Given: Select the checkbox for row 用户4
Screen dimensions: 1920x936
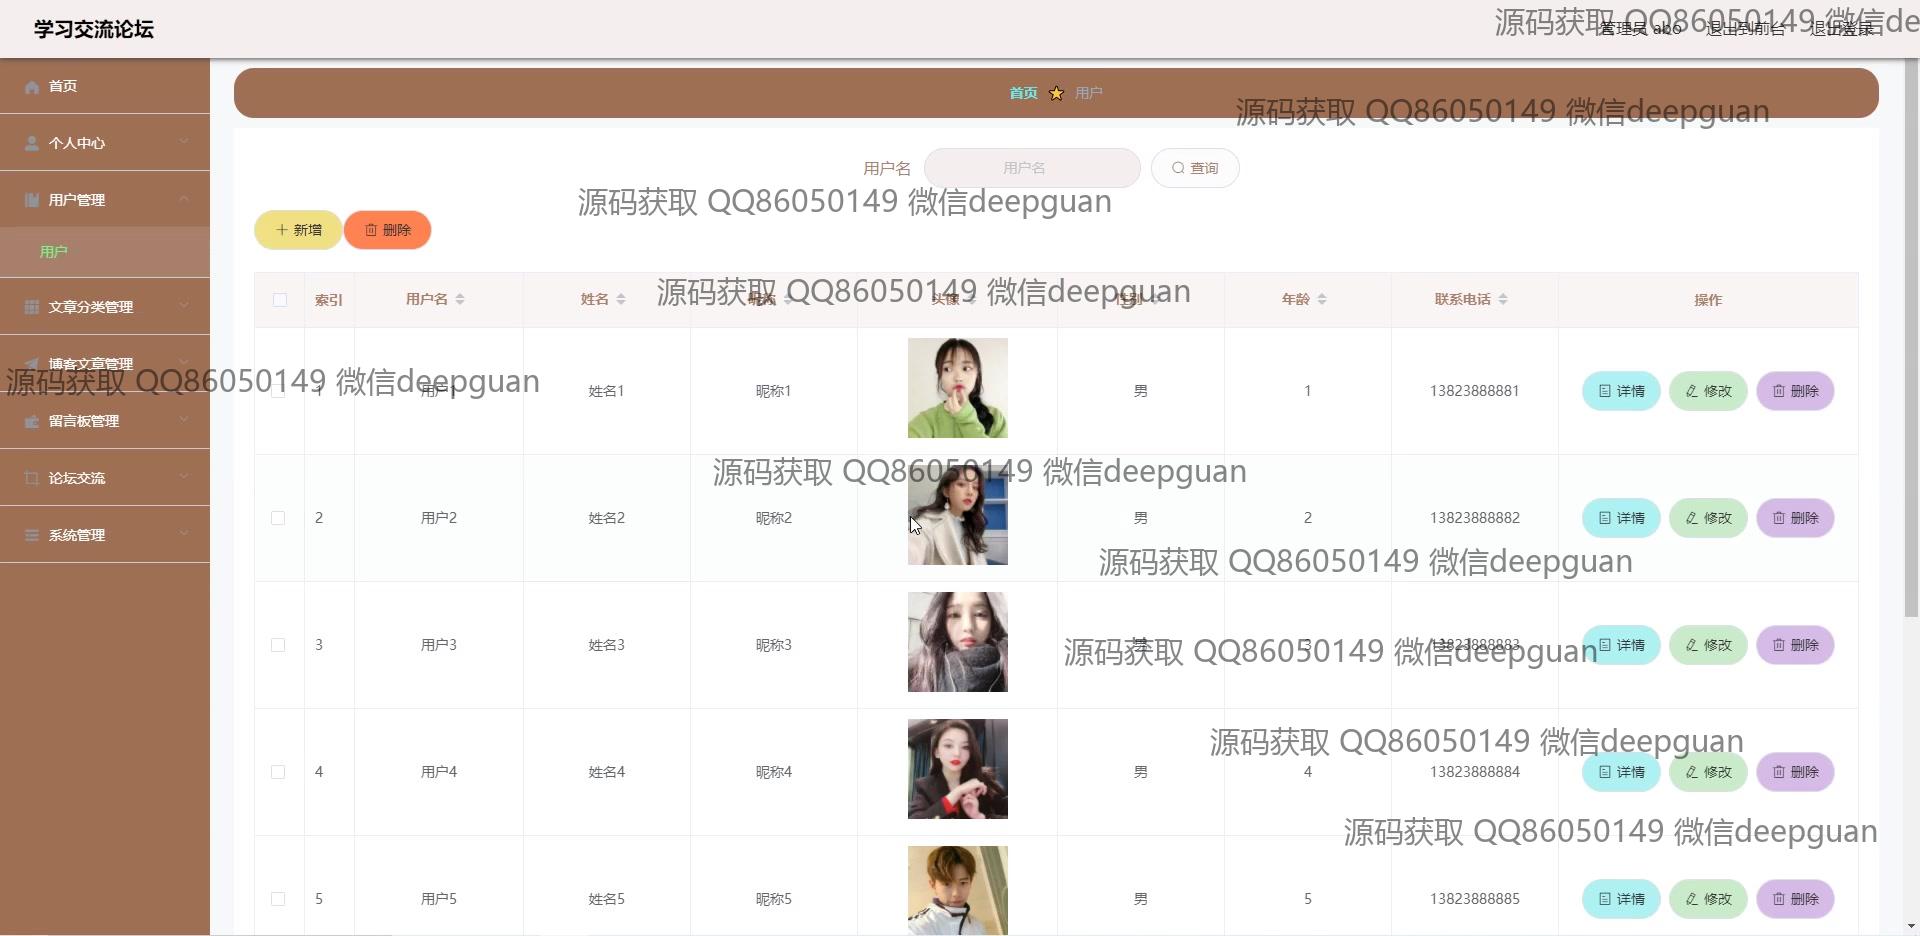Looking at the screenshot, I should (278, 772).
